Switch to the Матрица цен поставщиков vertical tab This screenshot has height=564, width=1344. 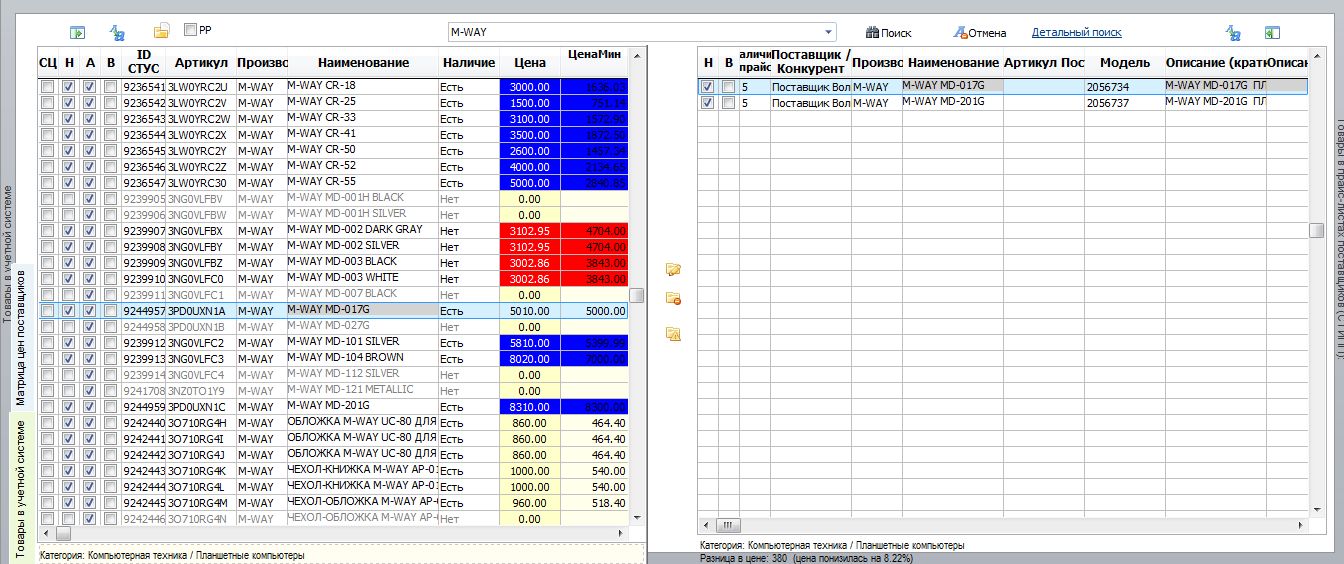[x=21, y=337]
